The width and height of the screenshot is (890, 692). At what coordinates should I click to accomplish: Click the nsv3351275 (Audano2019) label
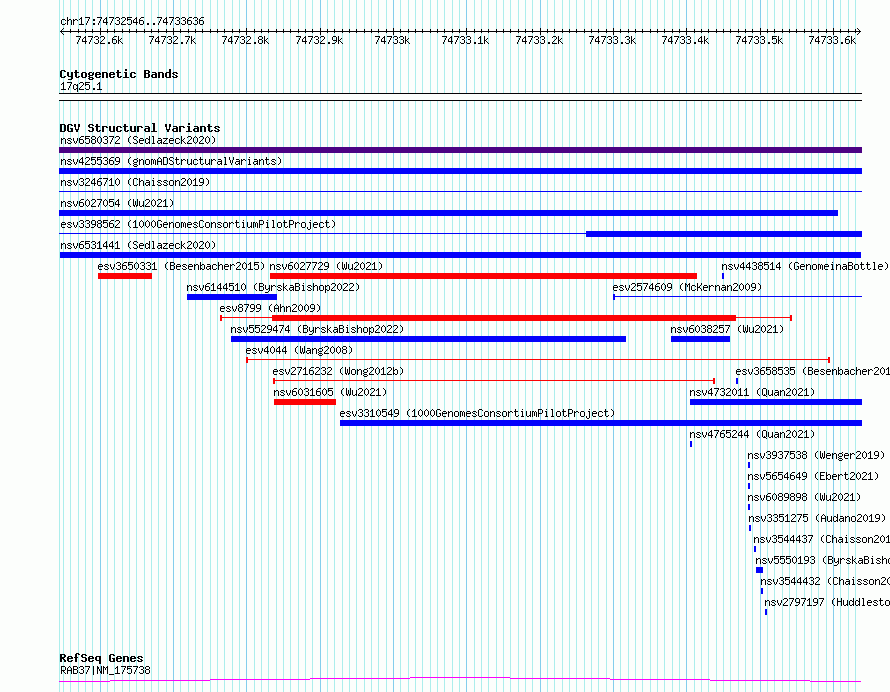(817, 518)
